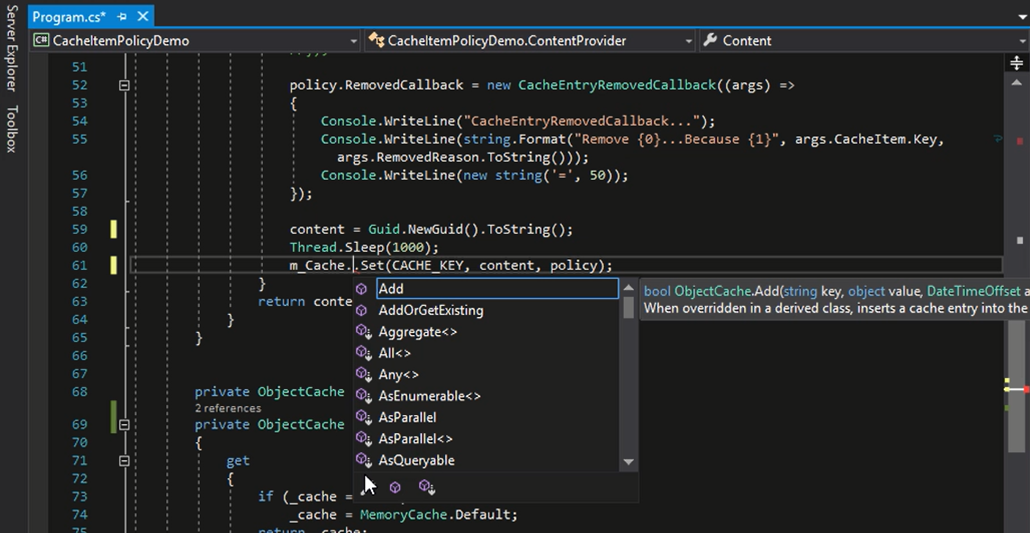This screenshot has height=533, width=1030.
Task: Click the "CacheEntryRemovedCallback..." string on line 54
Action: [x=583, y=121]
